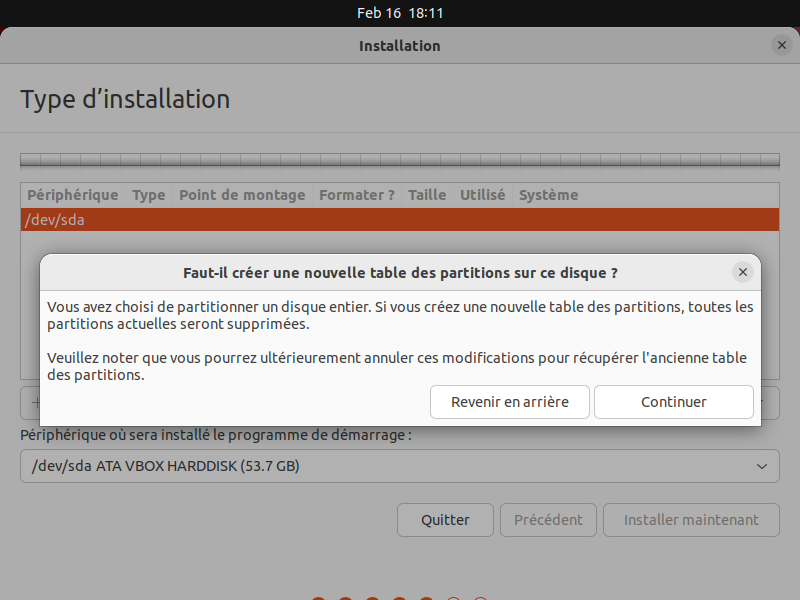800x600 pixels.
Task: Click the Utilisé column header
Action: click(482, 195)
